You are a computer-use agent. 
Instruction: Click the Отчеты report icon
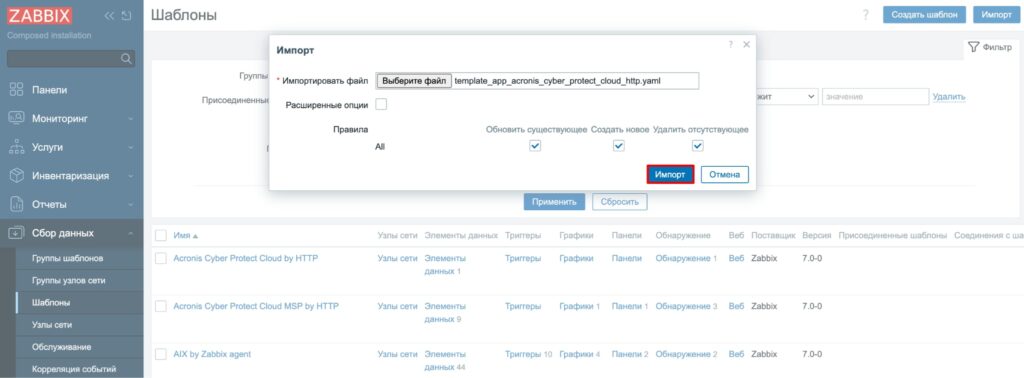16,204
